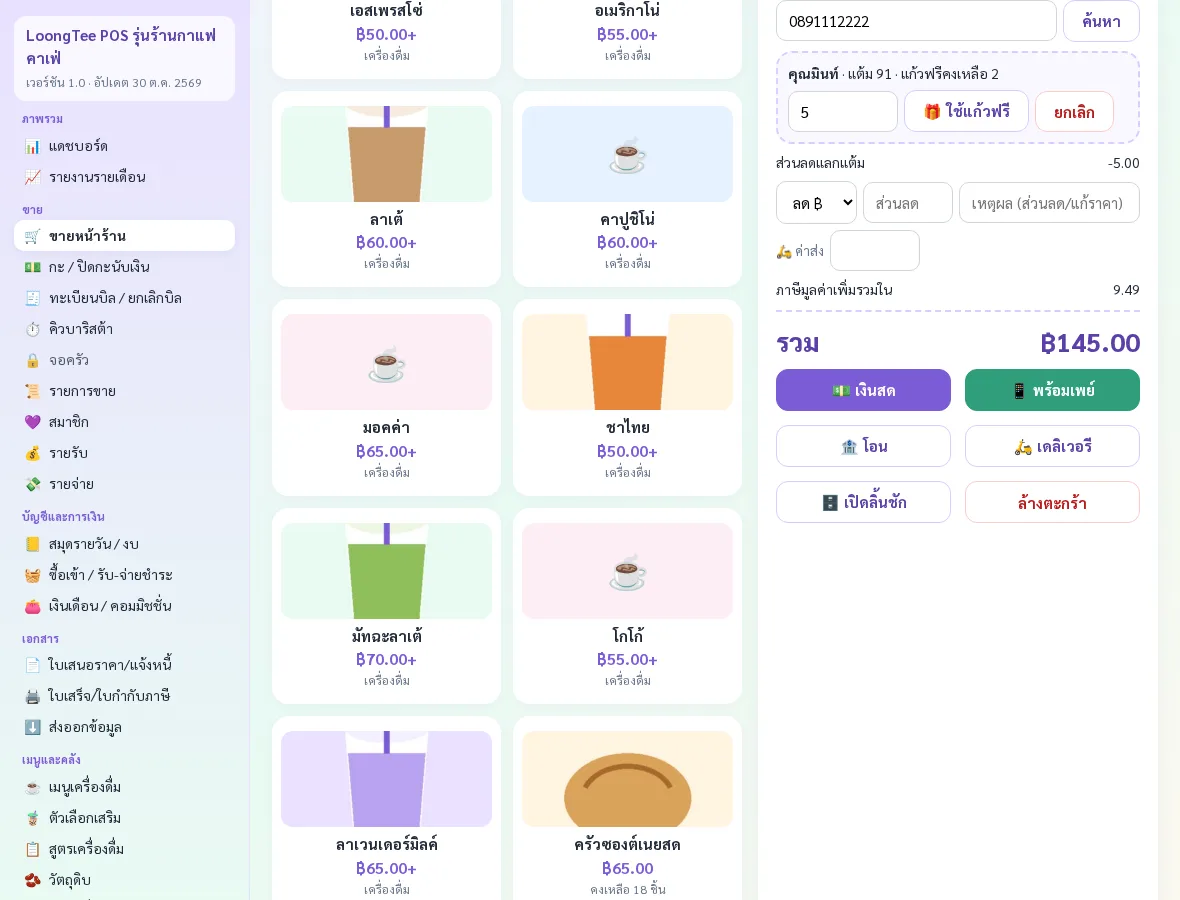Click the basket icon for ซื้อเข้า / รับ-จ่ายชำระ

tap(32, 575)
